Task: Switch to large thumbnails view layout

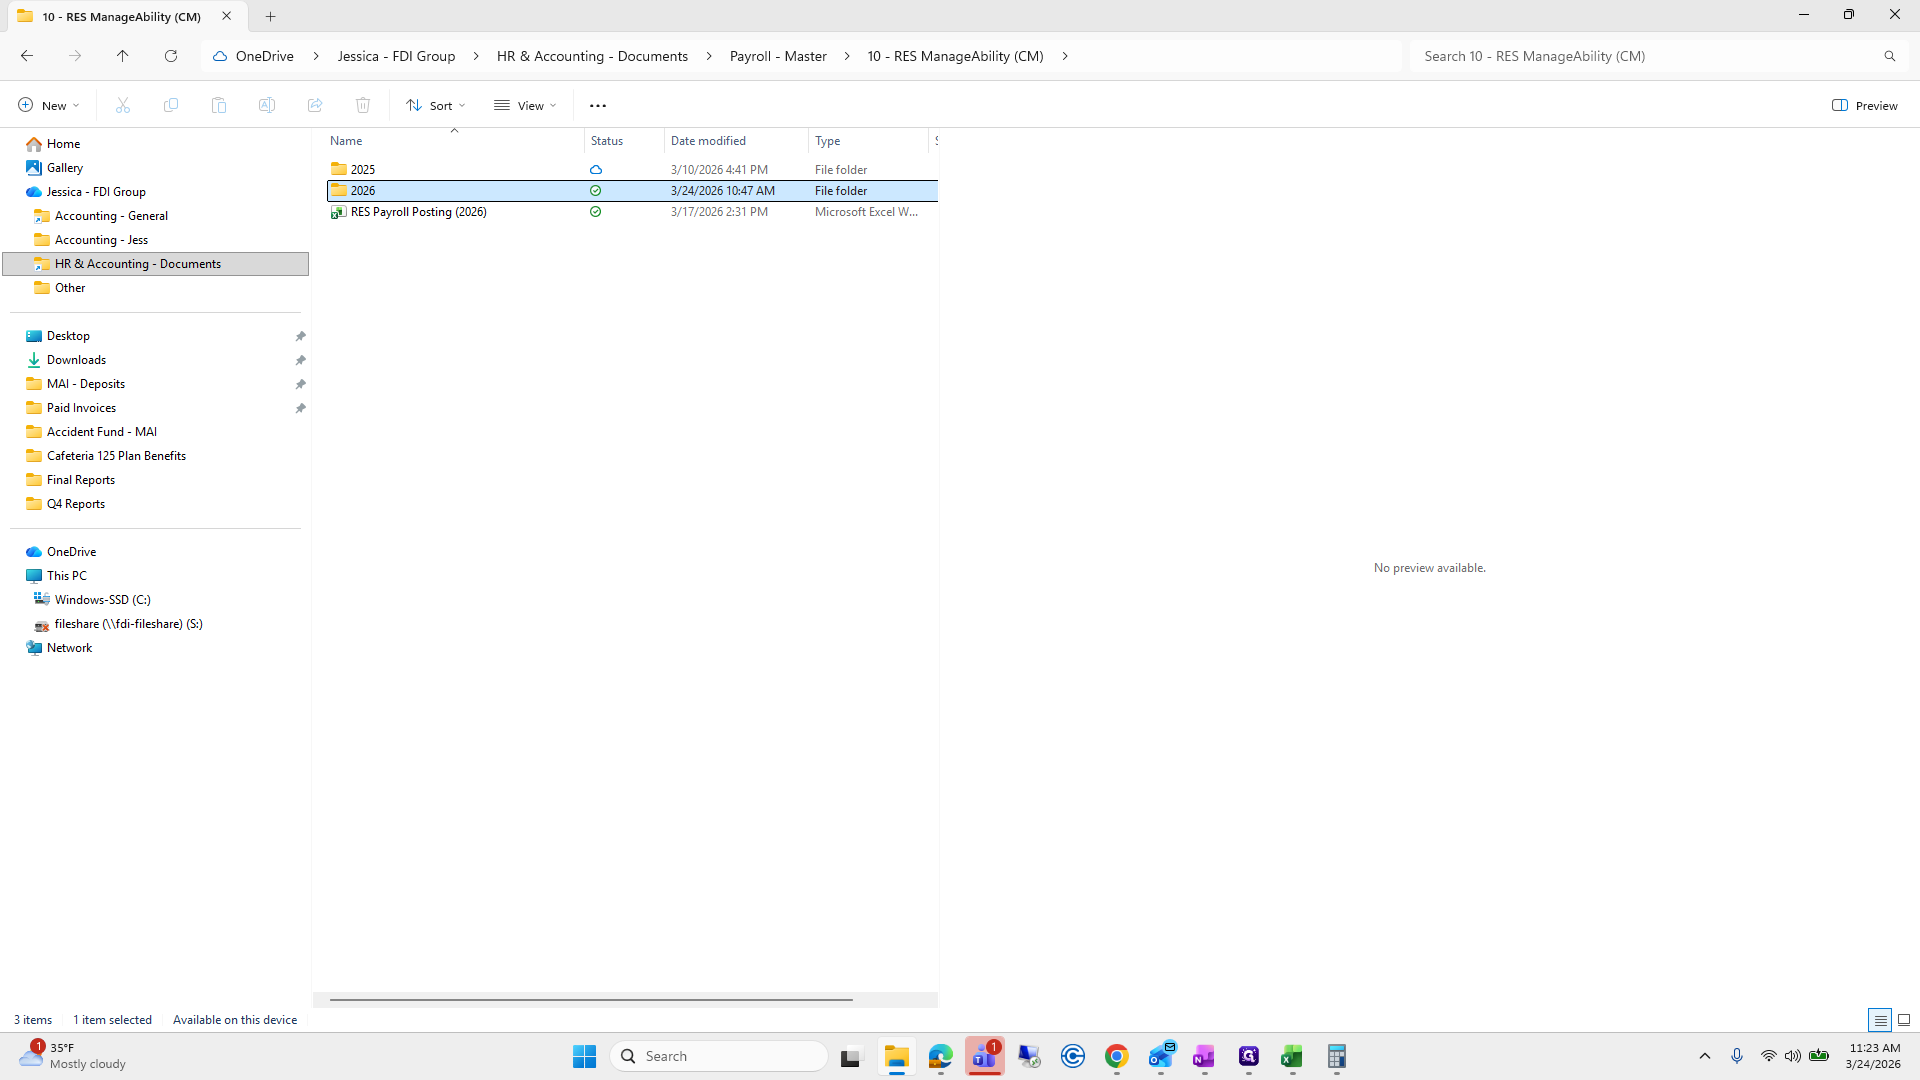Action: pyautogui.click(x=1904, y=1020)
